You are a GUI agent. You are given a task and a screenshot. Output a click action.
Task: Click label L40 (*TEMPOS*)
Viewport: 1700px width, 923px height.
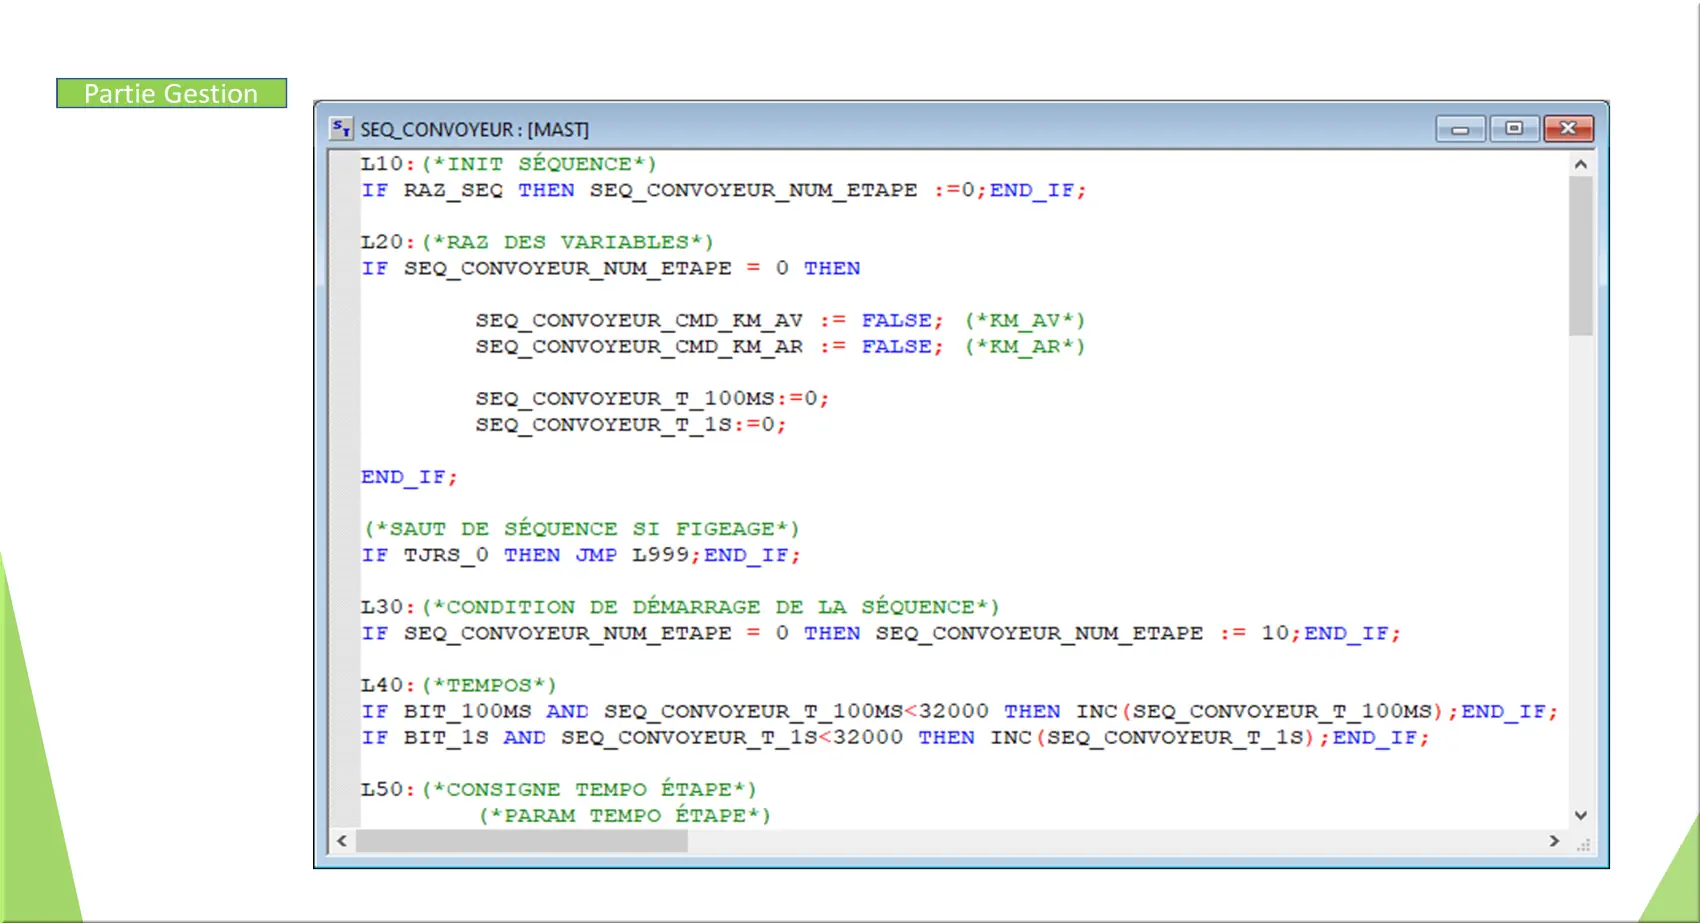[x=458, y=685]
